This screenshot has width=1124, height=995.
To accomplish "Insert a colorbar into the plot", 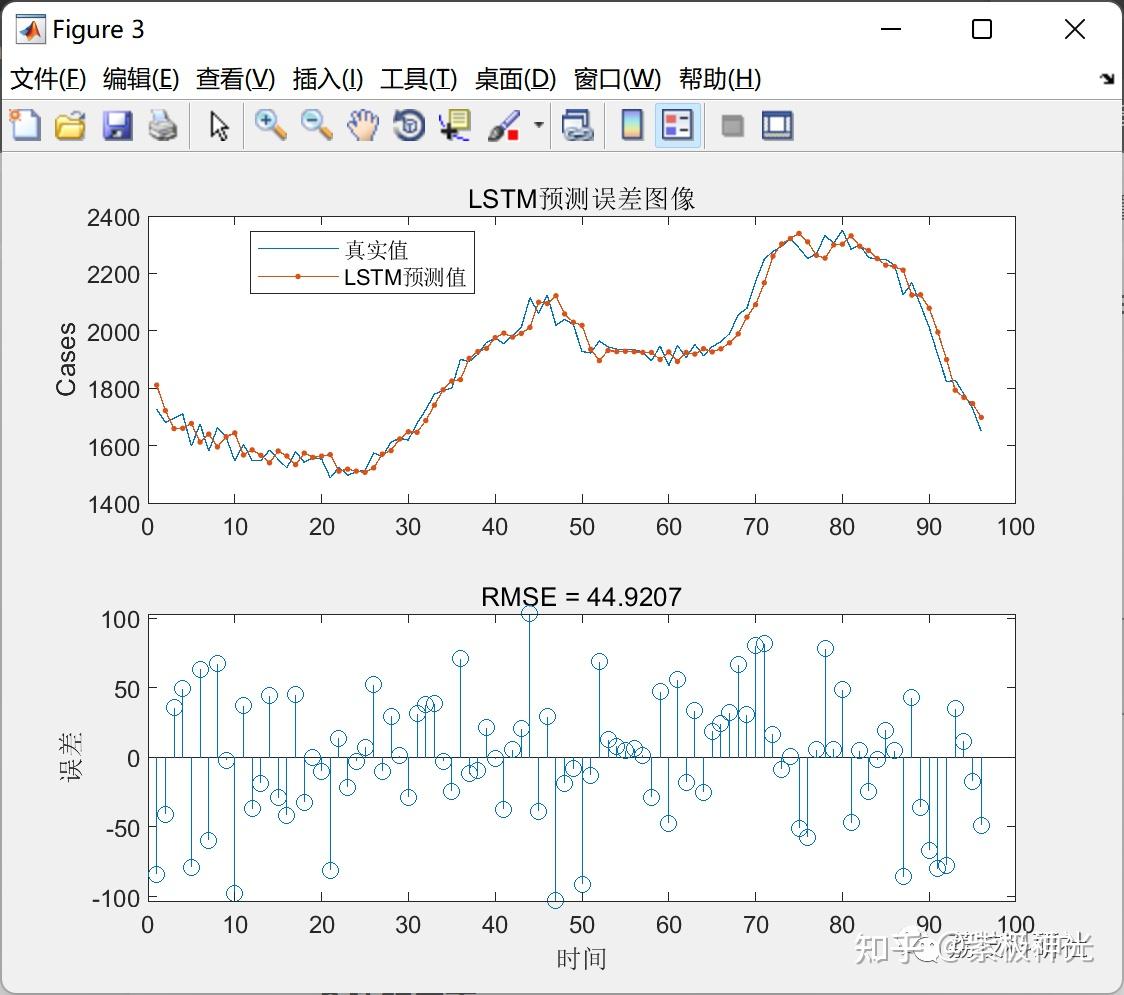I will [x=632, y=125].
